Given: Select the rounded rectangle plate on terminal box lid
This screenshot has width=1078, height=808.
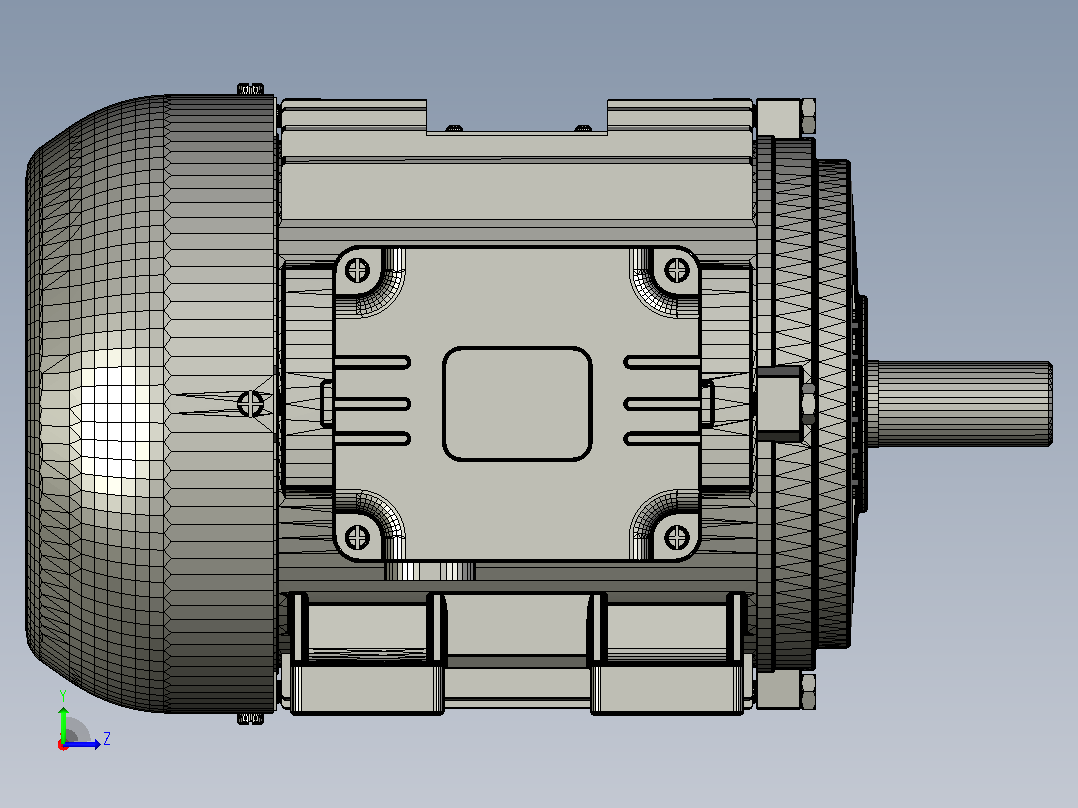Looking at the screenshot, I should coord(518,404).
